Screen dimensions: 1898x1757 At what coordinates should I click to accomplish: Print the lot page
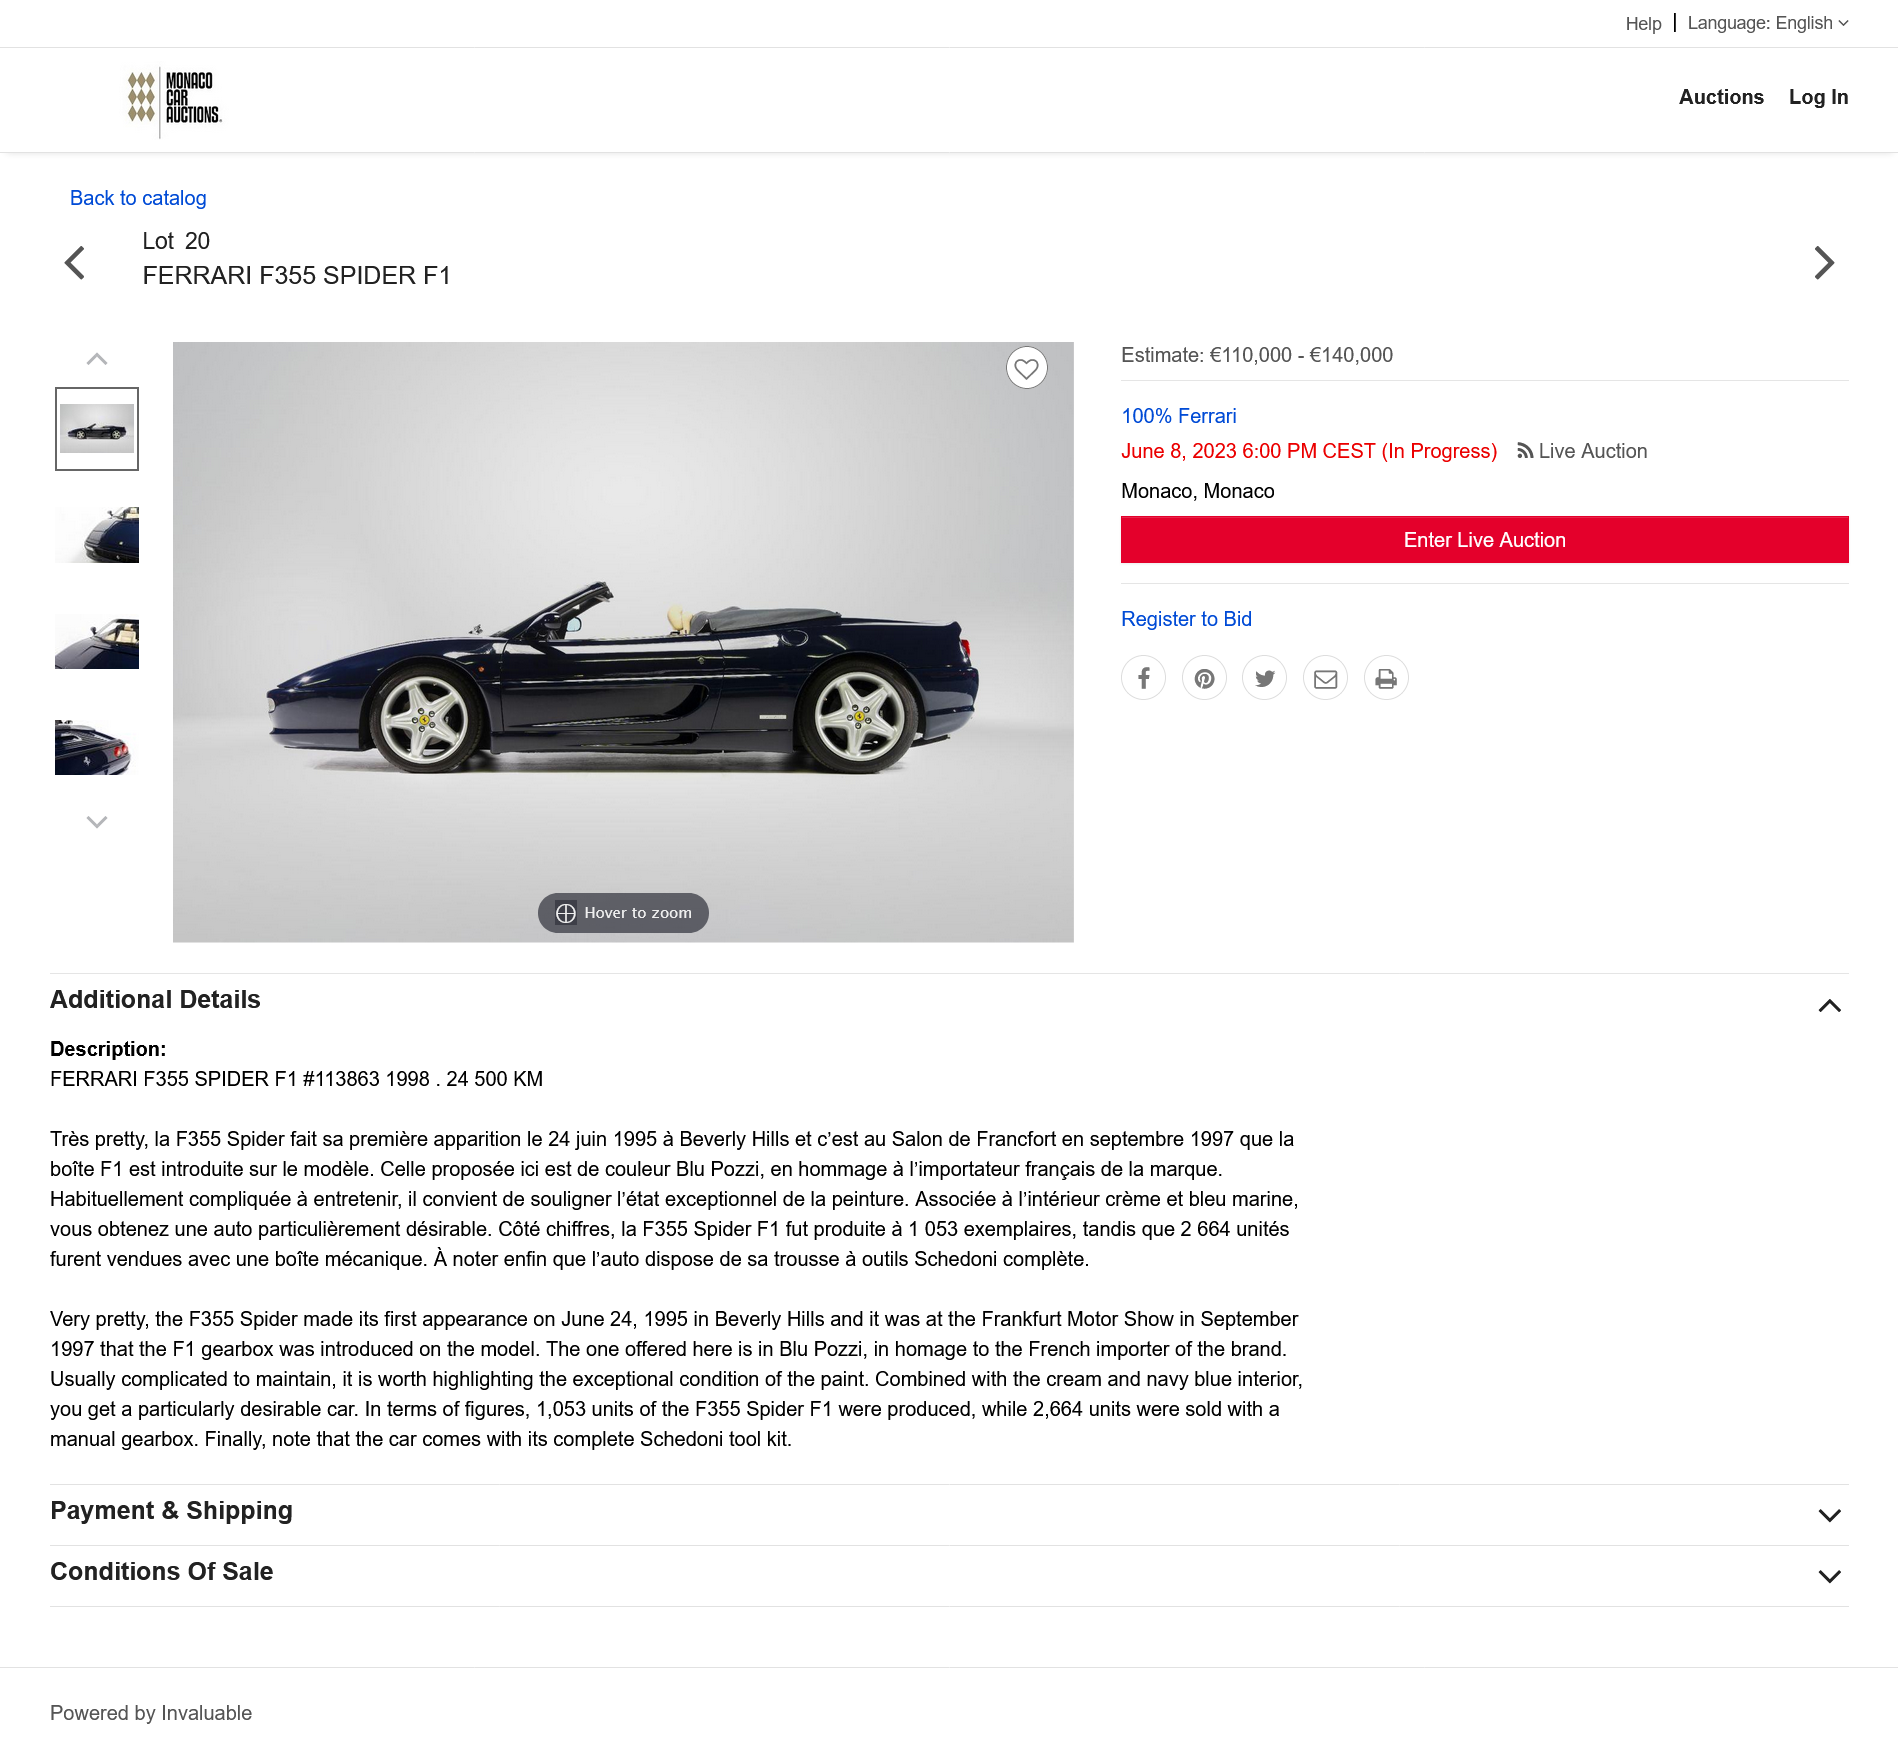tap(1386, 678)
